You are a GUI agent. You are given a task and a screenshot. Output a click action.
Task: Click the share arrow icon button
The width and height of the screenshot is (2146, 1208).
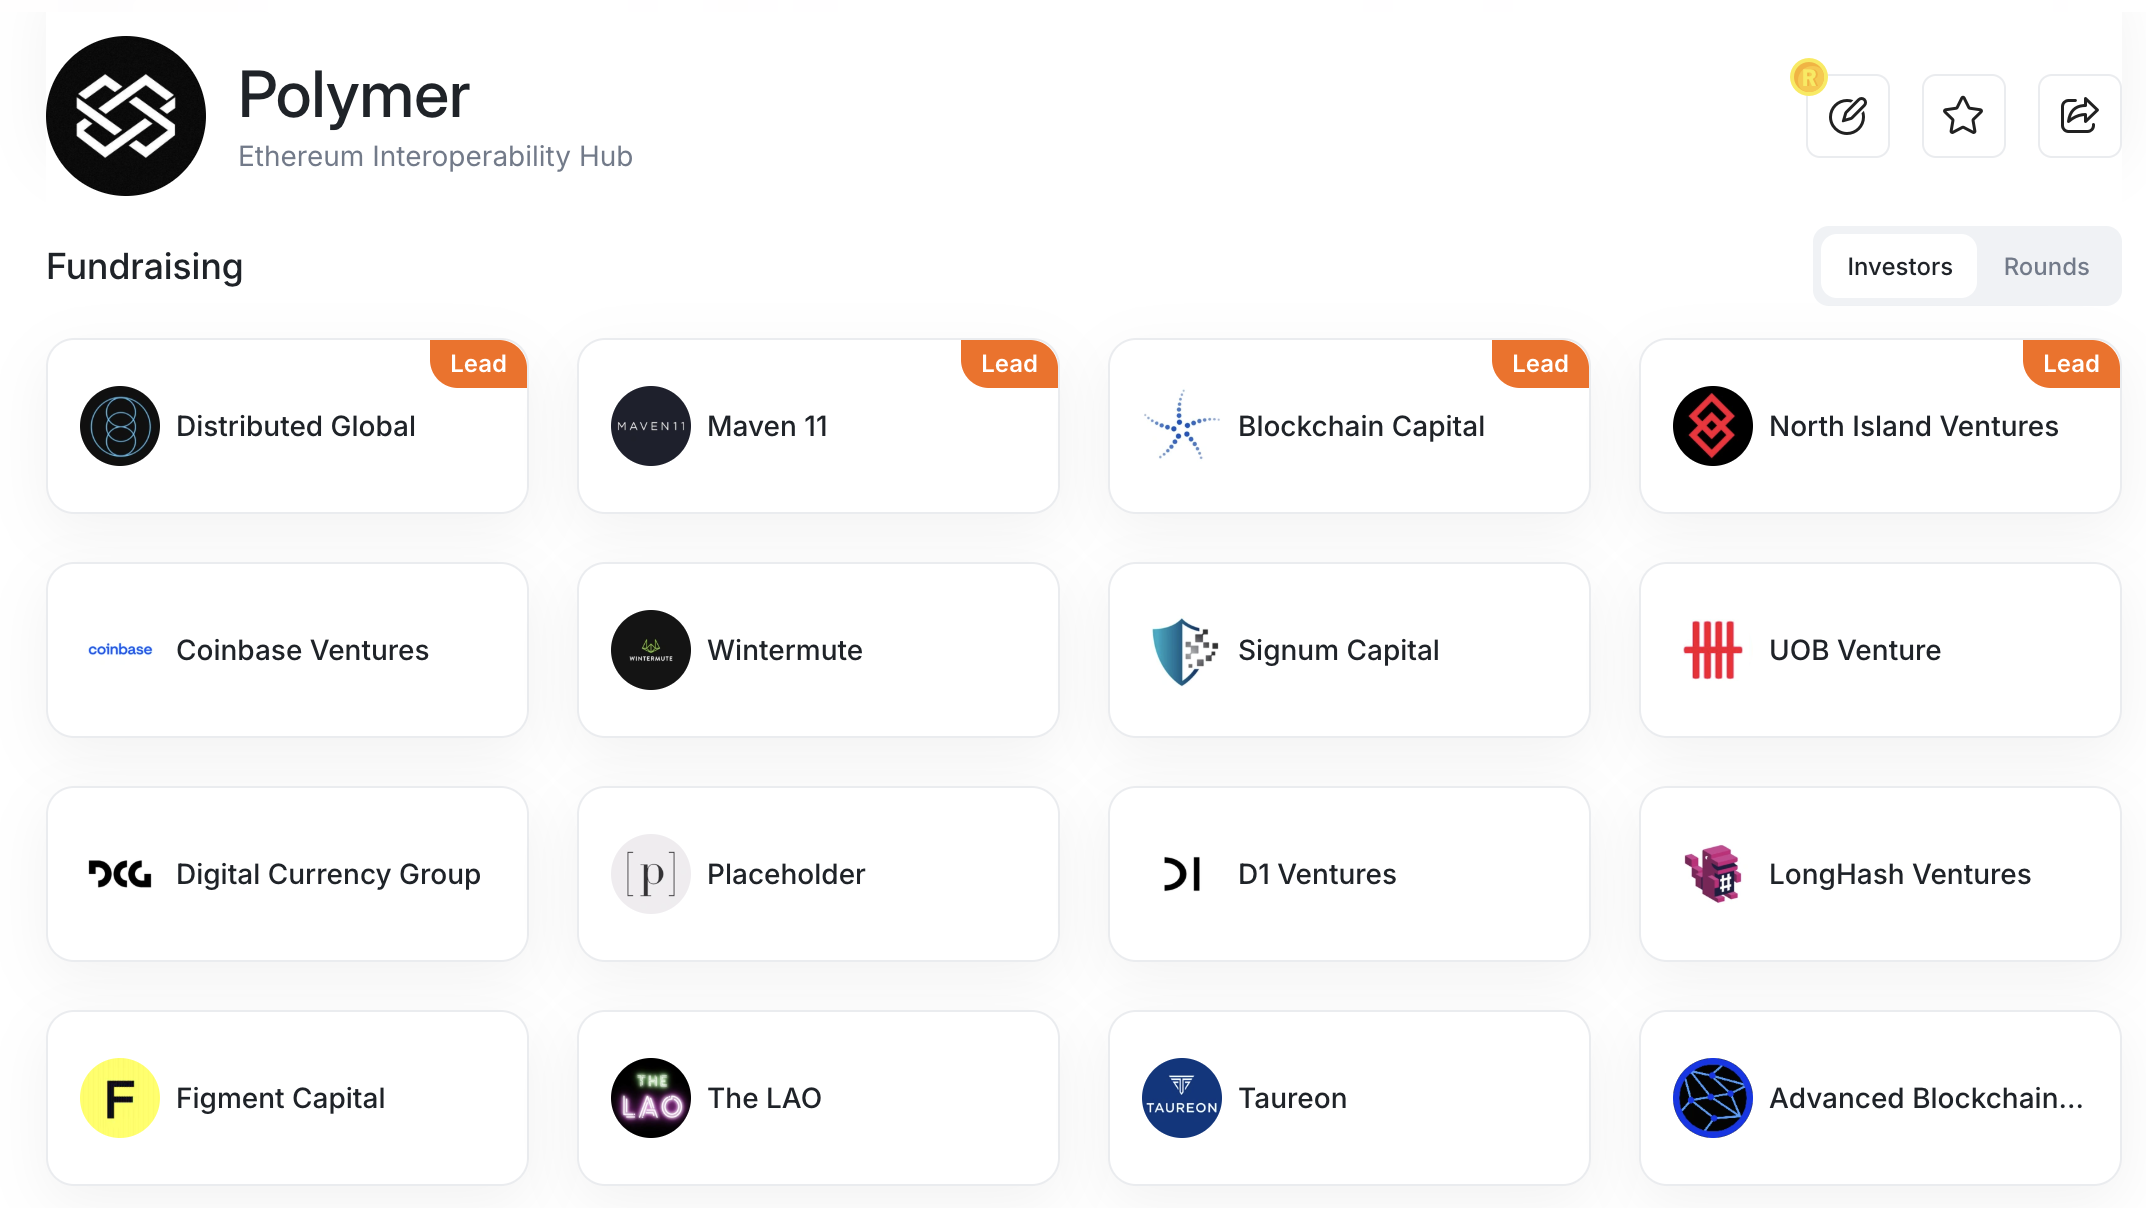tap(2079, 116)
